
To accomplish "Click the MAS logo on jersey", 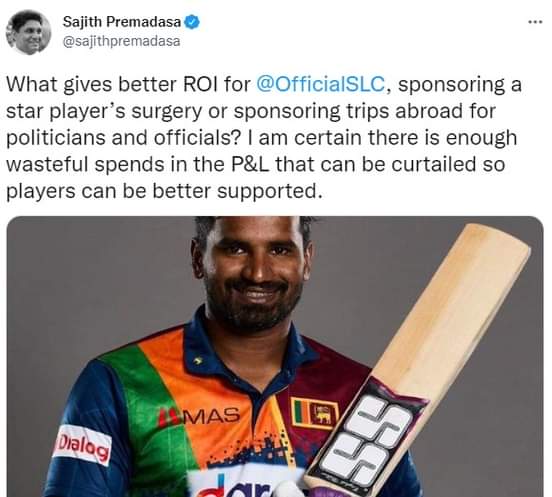I will pyautogui.click(x=199, y=416).
